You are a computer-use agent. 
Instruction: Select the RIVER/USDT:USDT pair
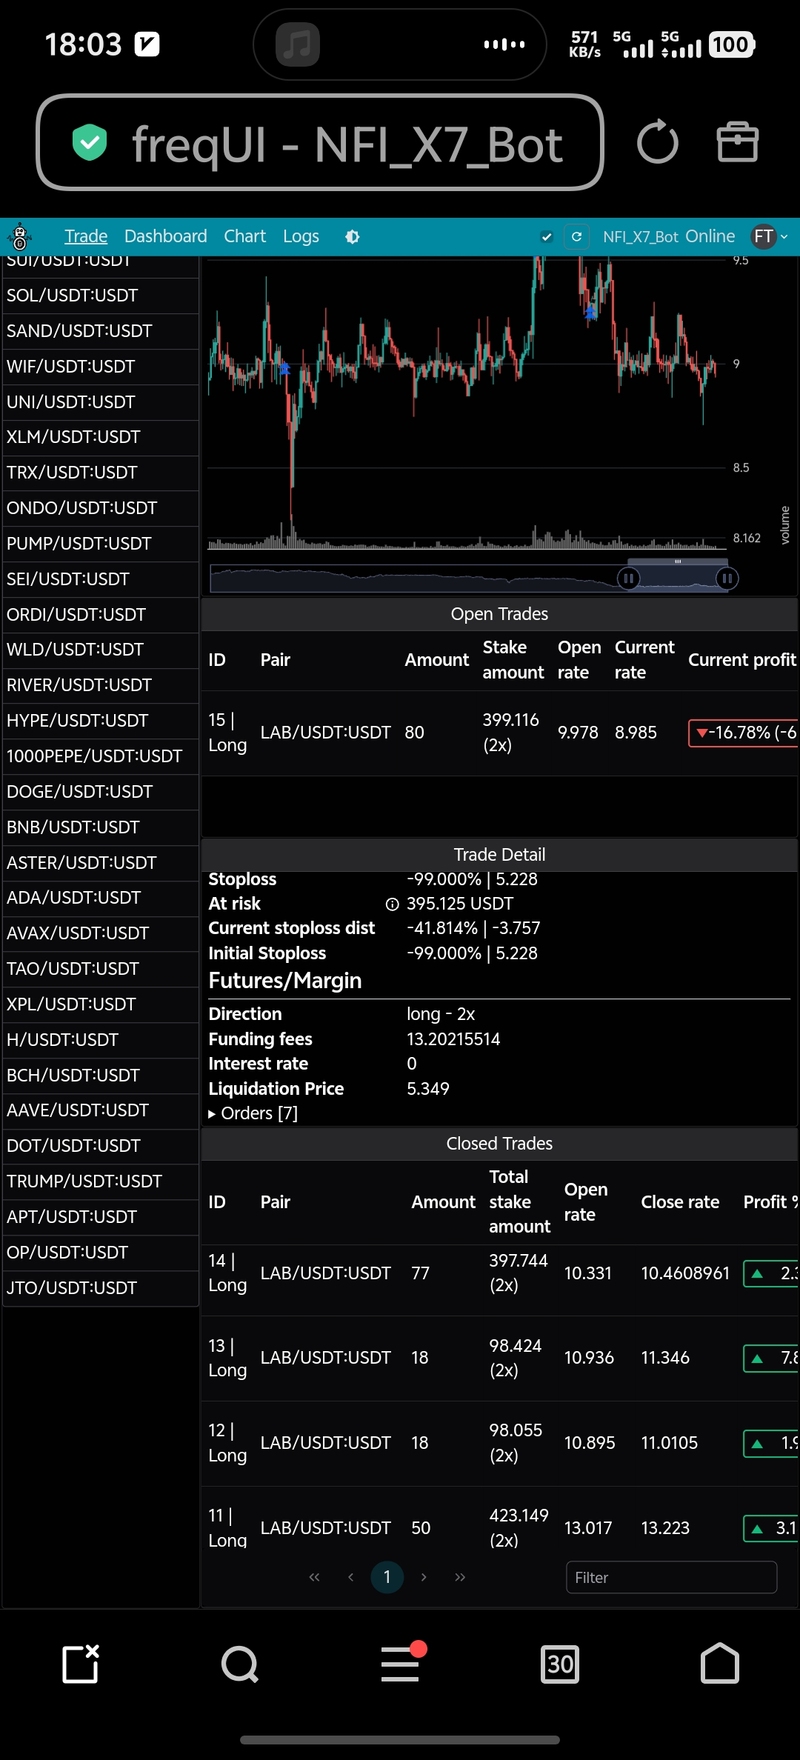pos(100,685)
